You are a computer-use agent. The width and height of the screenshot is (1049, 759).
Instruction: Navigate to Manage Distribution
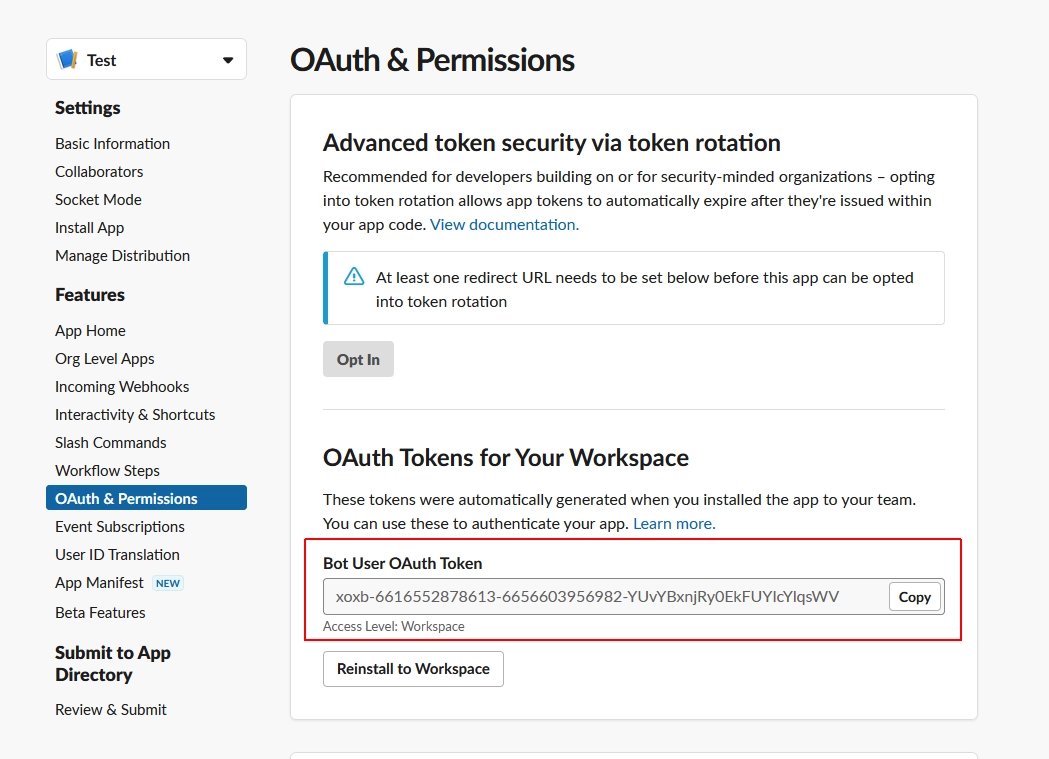[122, 256]
